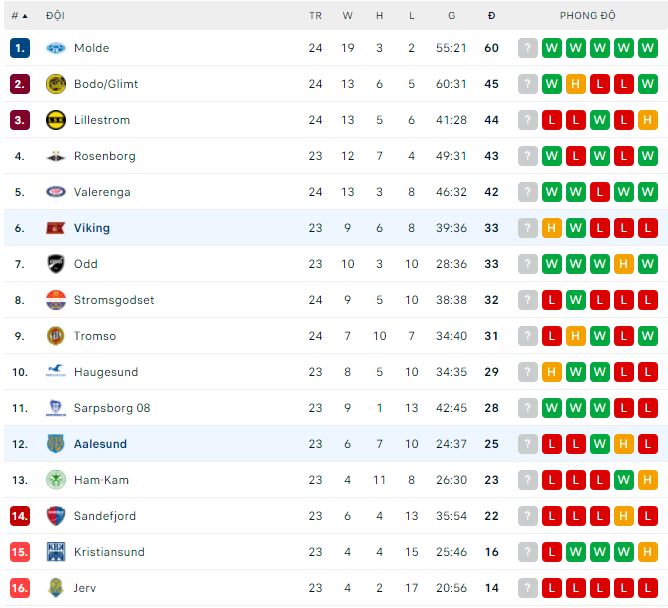668x608 pixels.
Task: Click the red 16 rank badge for Jerv
Action: 20,588
